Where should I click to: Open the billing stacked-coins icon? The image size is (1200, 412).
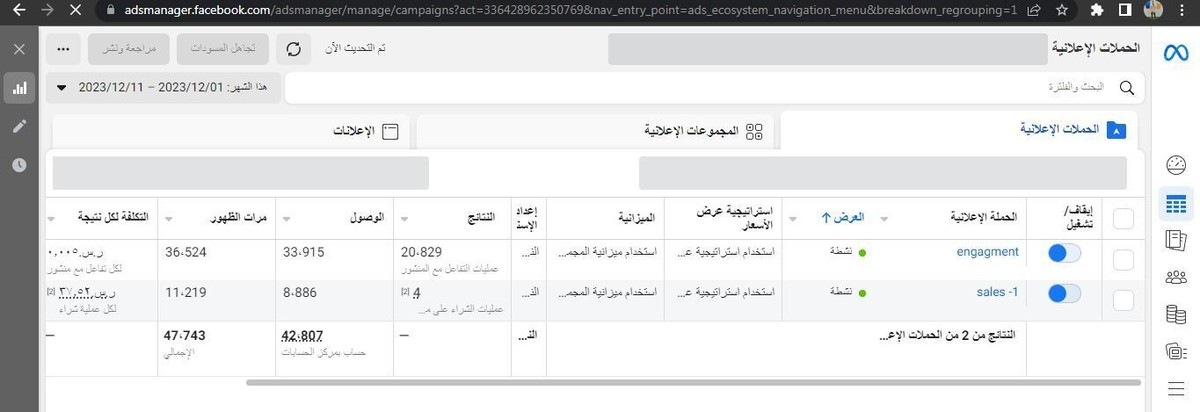[1176, 314]
